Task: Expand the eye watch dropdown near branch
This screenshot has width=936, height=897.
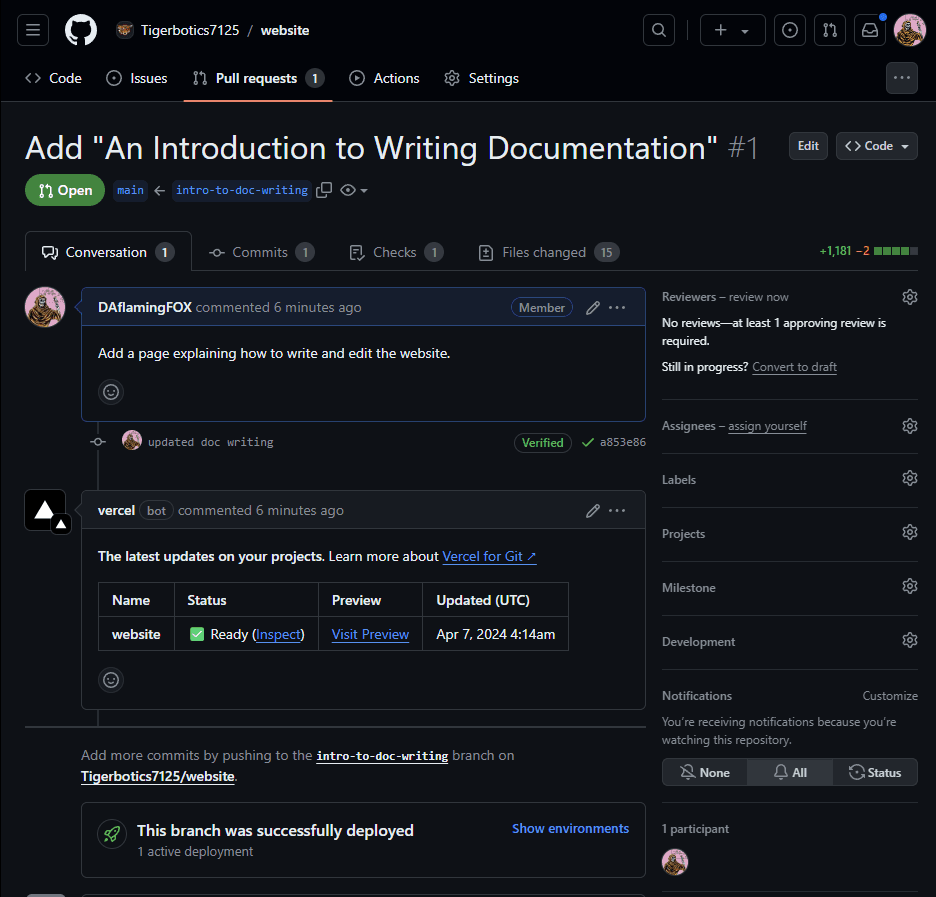Action: click(x=354, y=190)
